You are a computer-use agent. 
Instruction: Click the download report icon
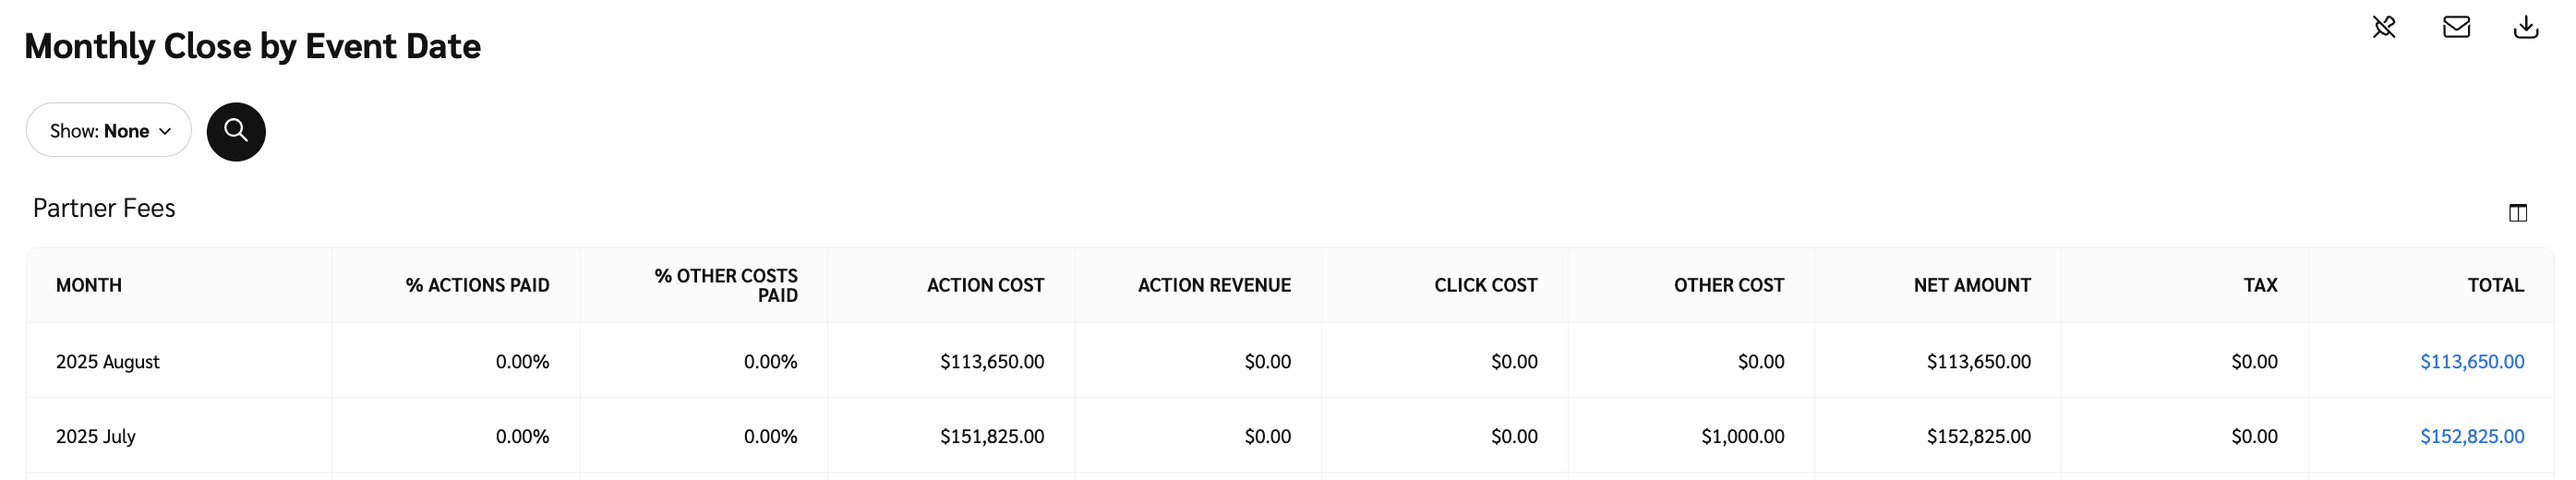tap(2526, 27)
